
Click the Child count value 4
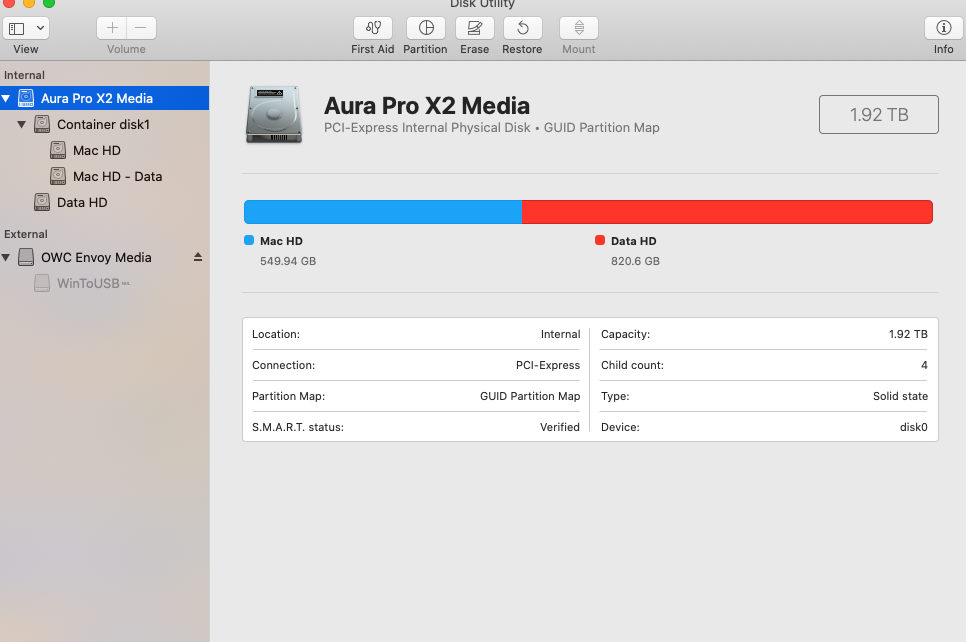924,365
